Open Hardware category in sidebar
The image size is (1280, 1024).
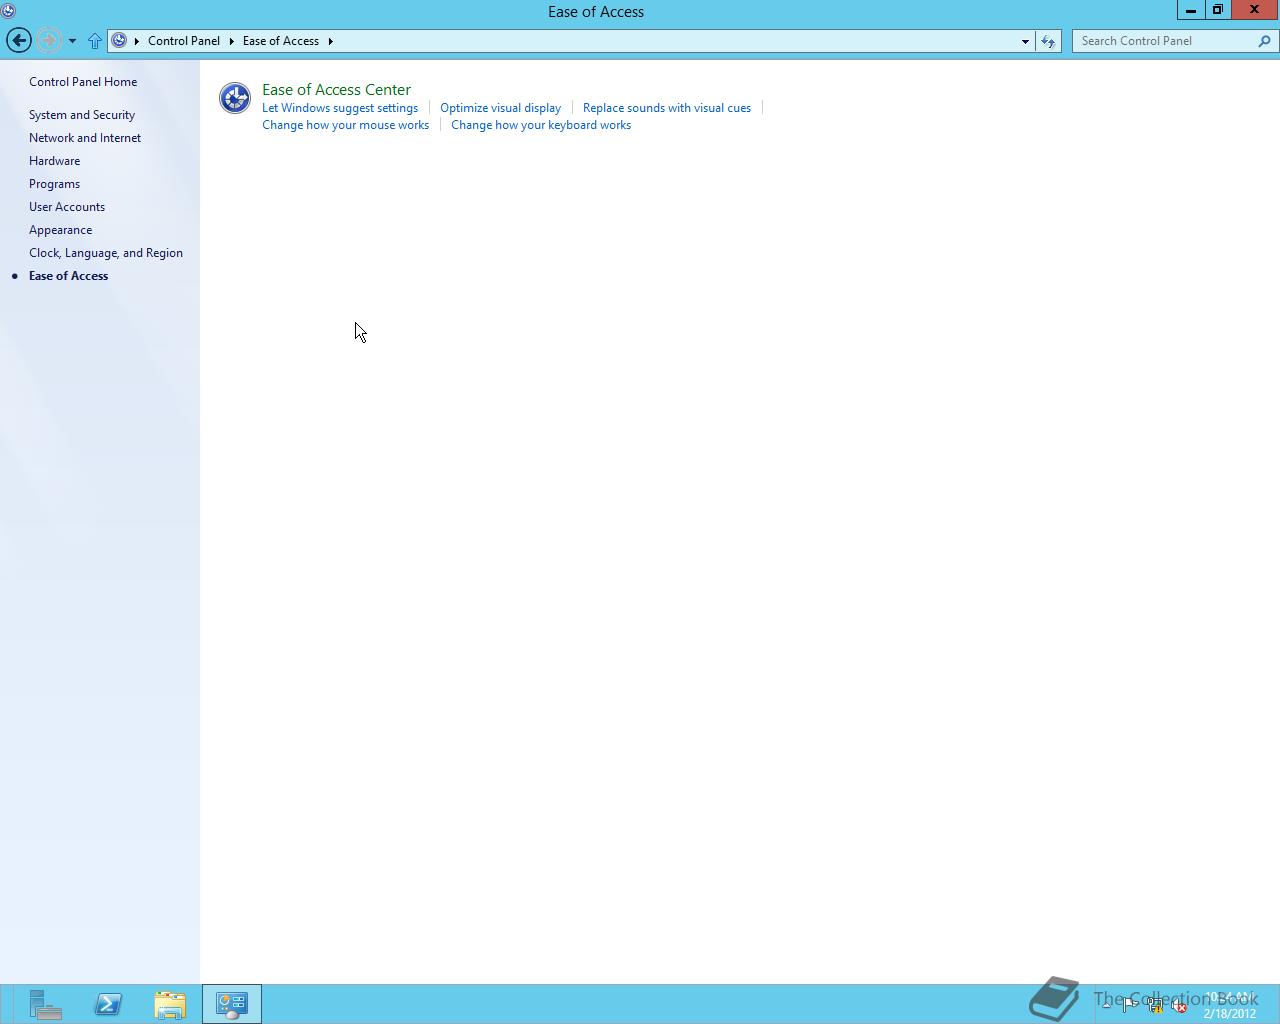(x=55, y=161)
